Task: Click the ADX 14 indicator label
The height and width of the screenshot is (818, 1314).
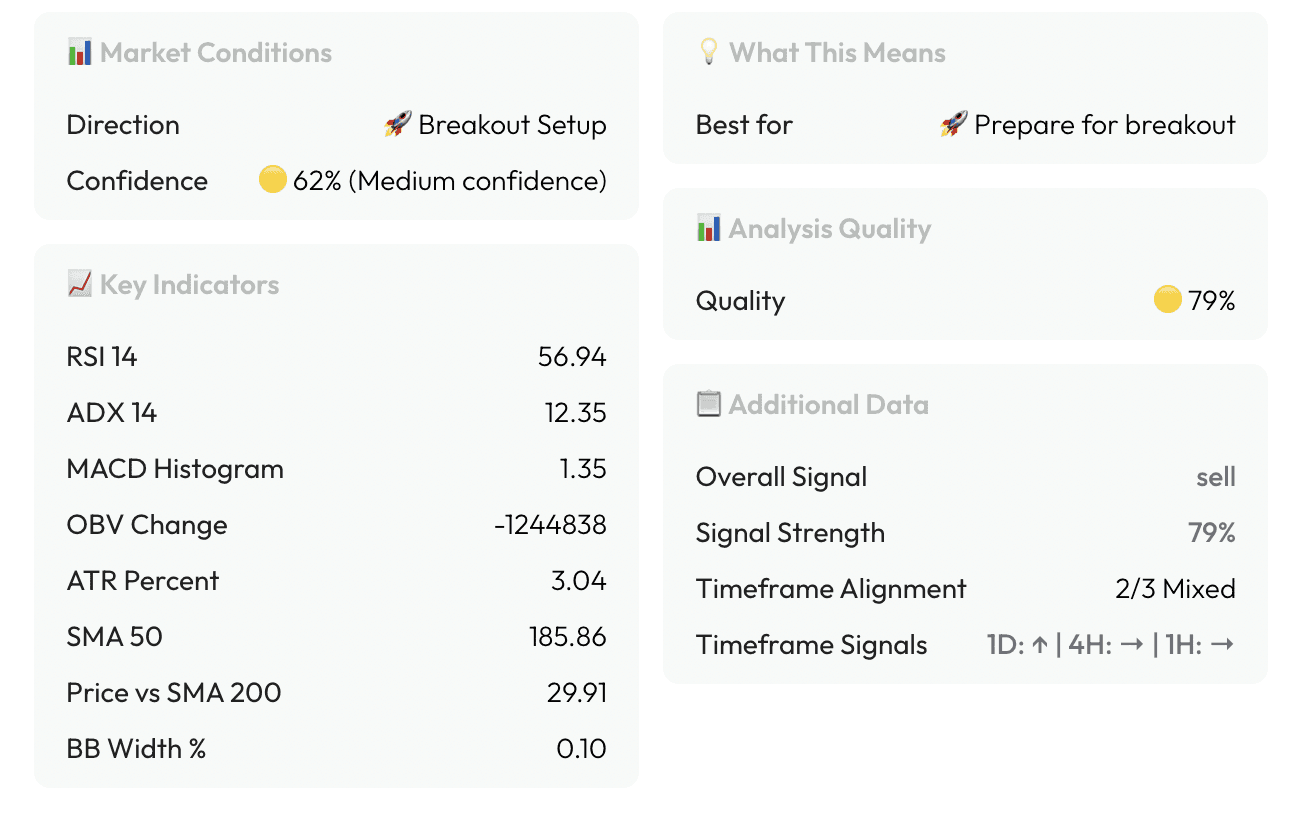Action: coord(112,413)
